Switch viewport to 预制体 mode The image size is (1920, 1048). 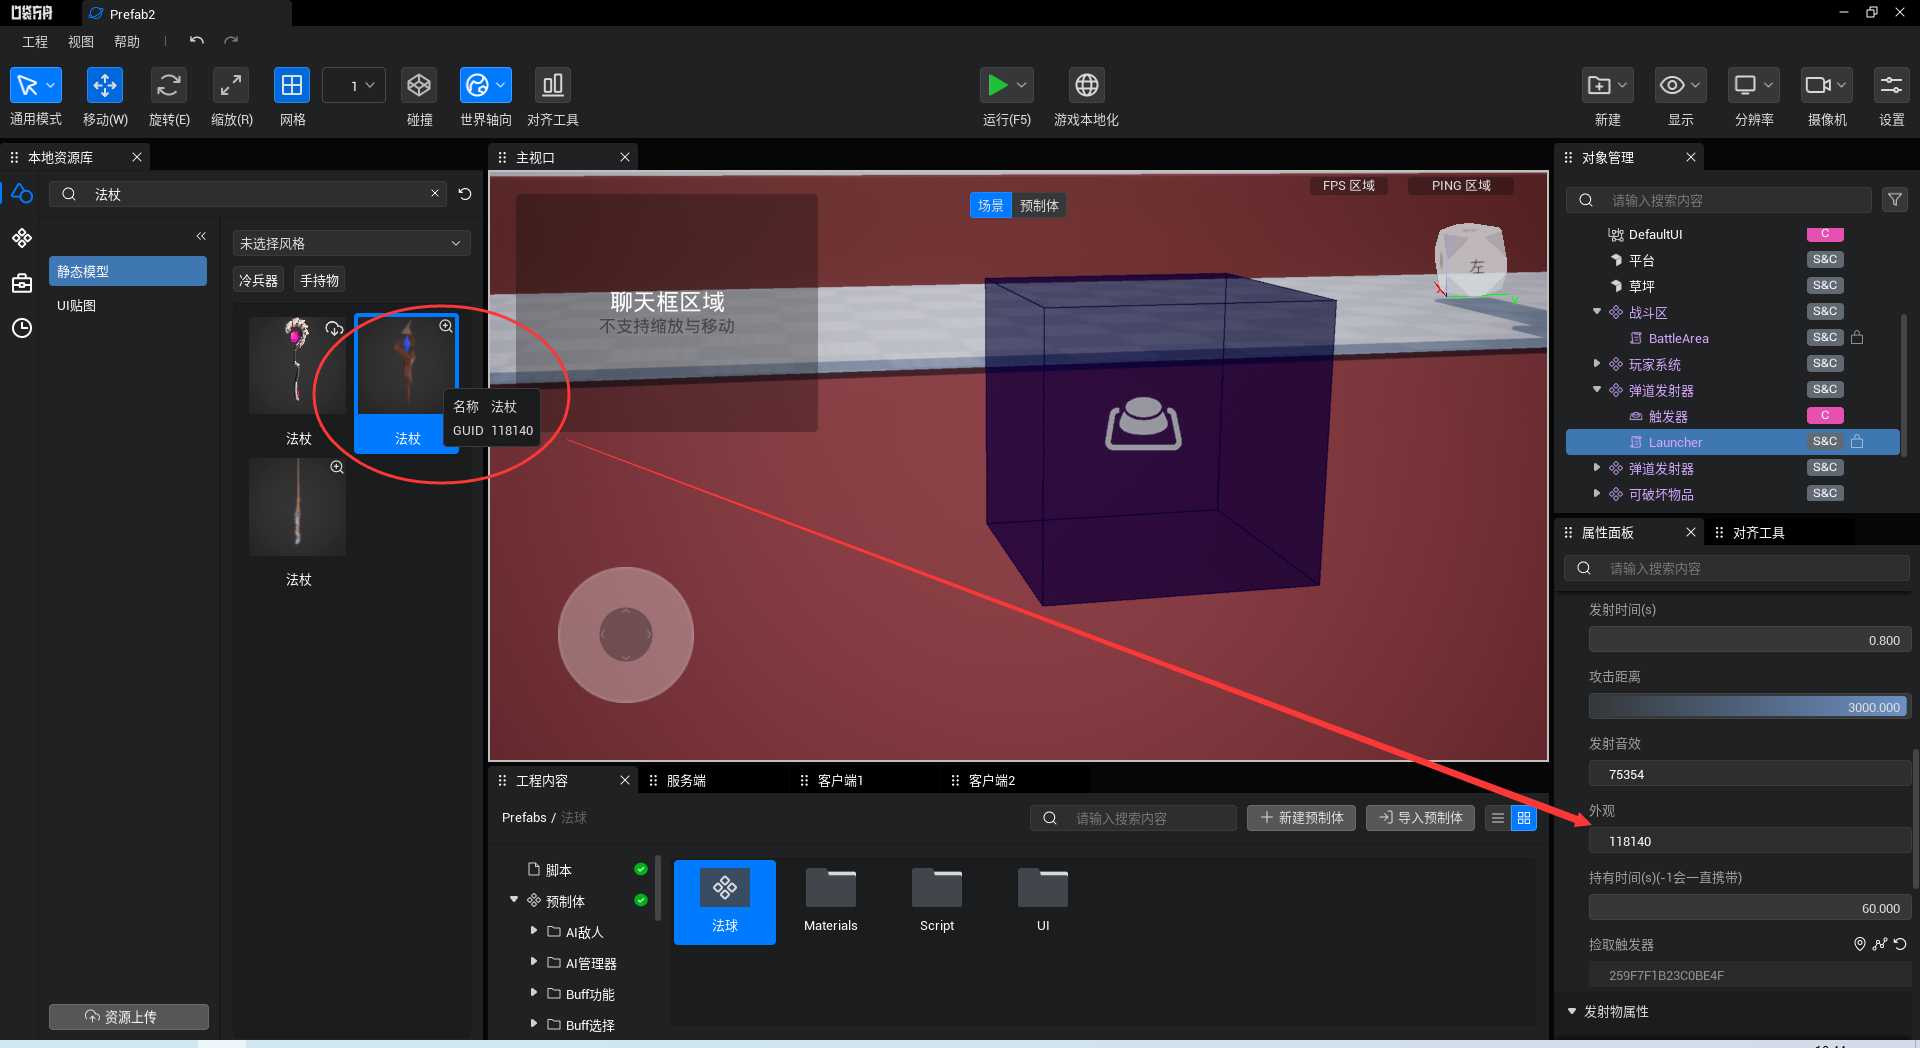(1039, 205)
